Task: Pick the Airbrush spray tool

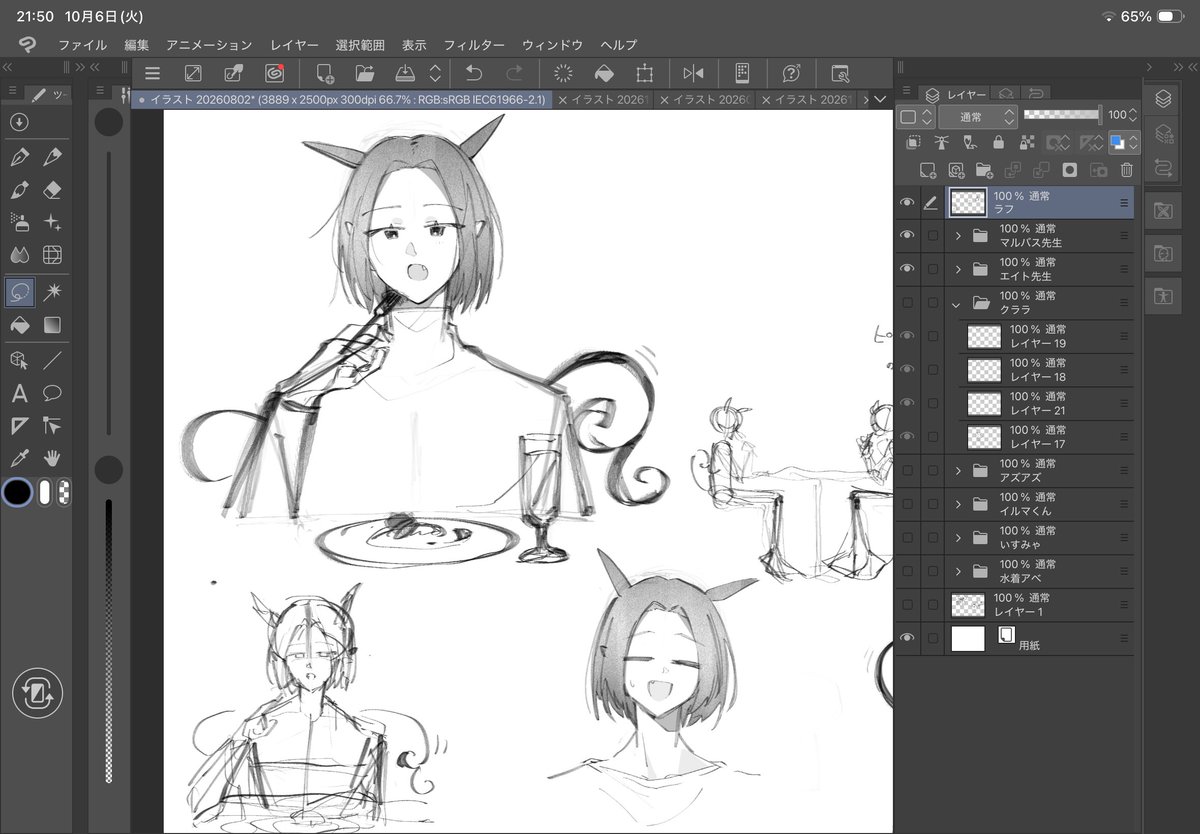Action: [x=19, y=222]
